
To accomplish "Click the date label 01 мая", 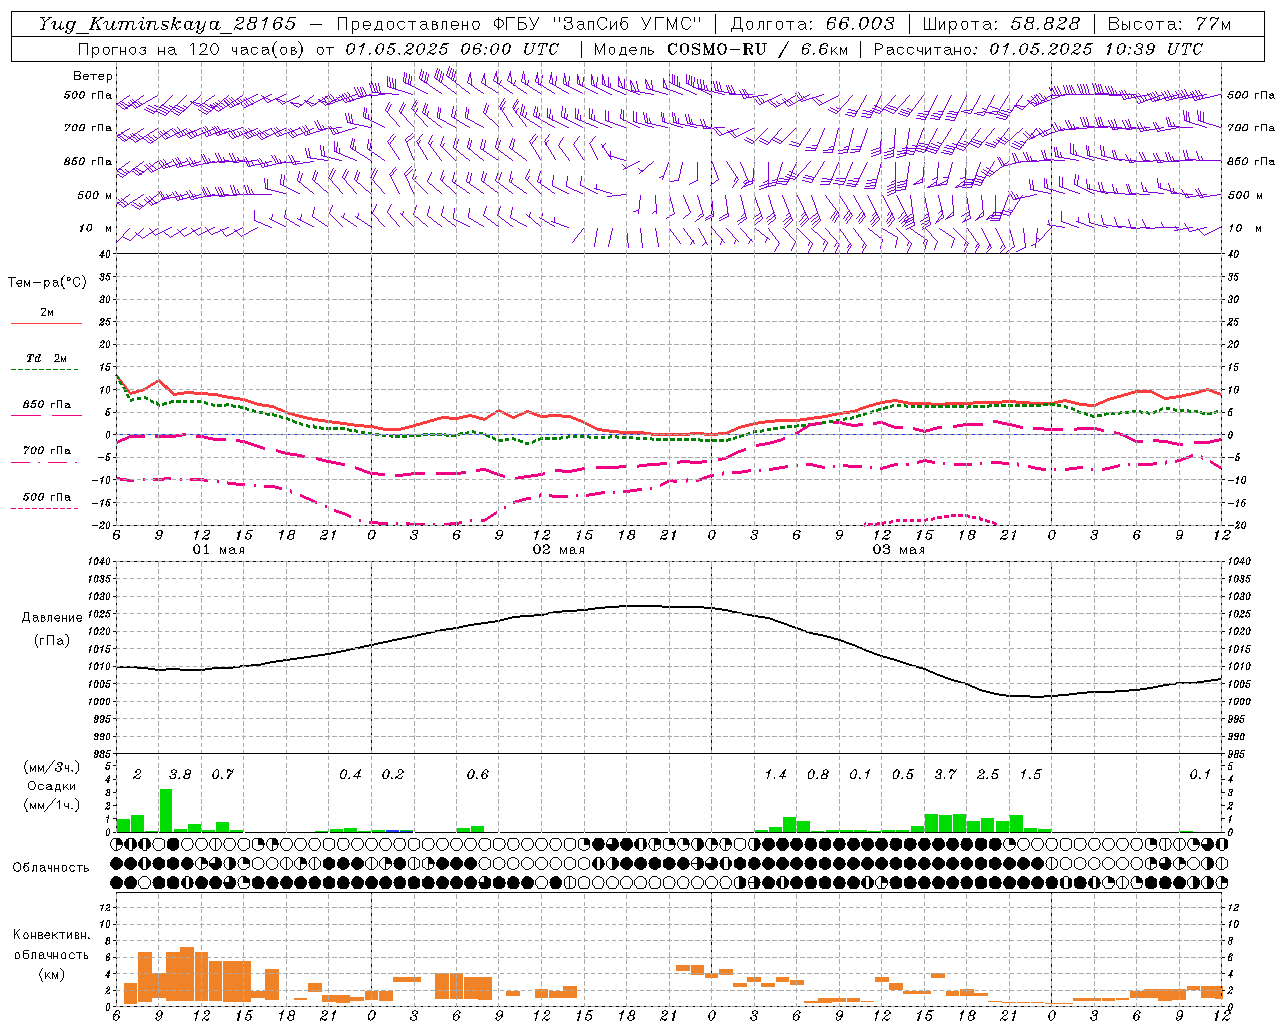I will (x=219, y=550).
